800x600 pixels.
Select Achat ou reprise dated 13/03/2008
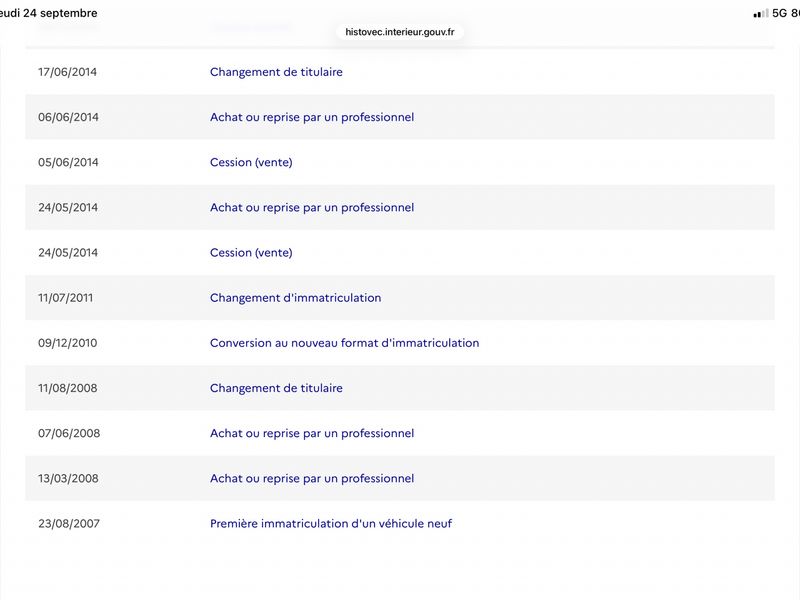pyautogui.click(x=312, y=479)
